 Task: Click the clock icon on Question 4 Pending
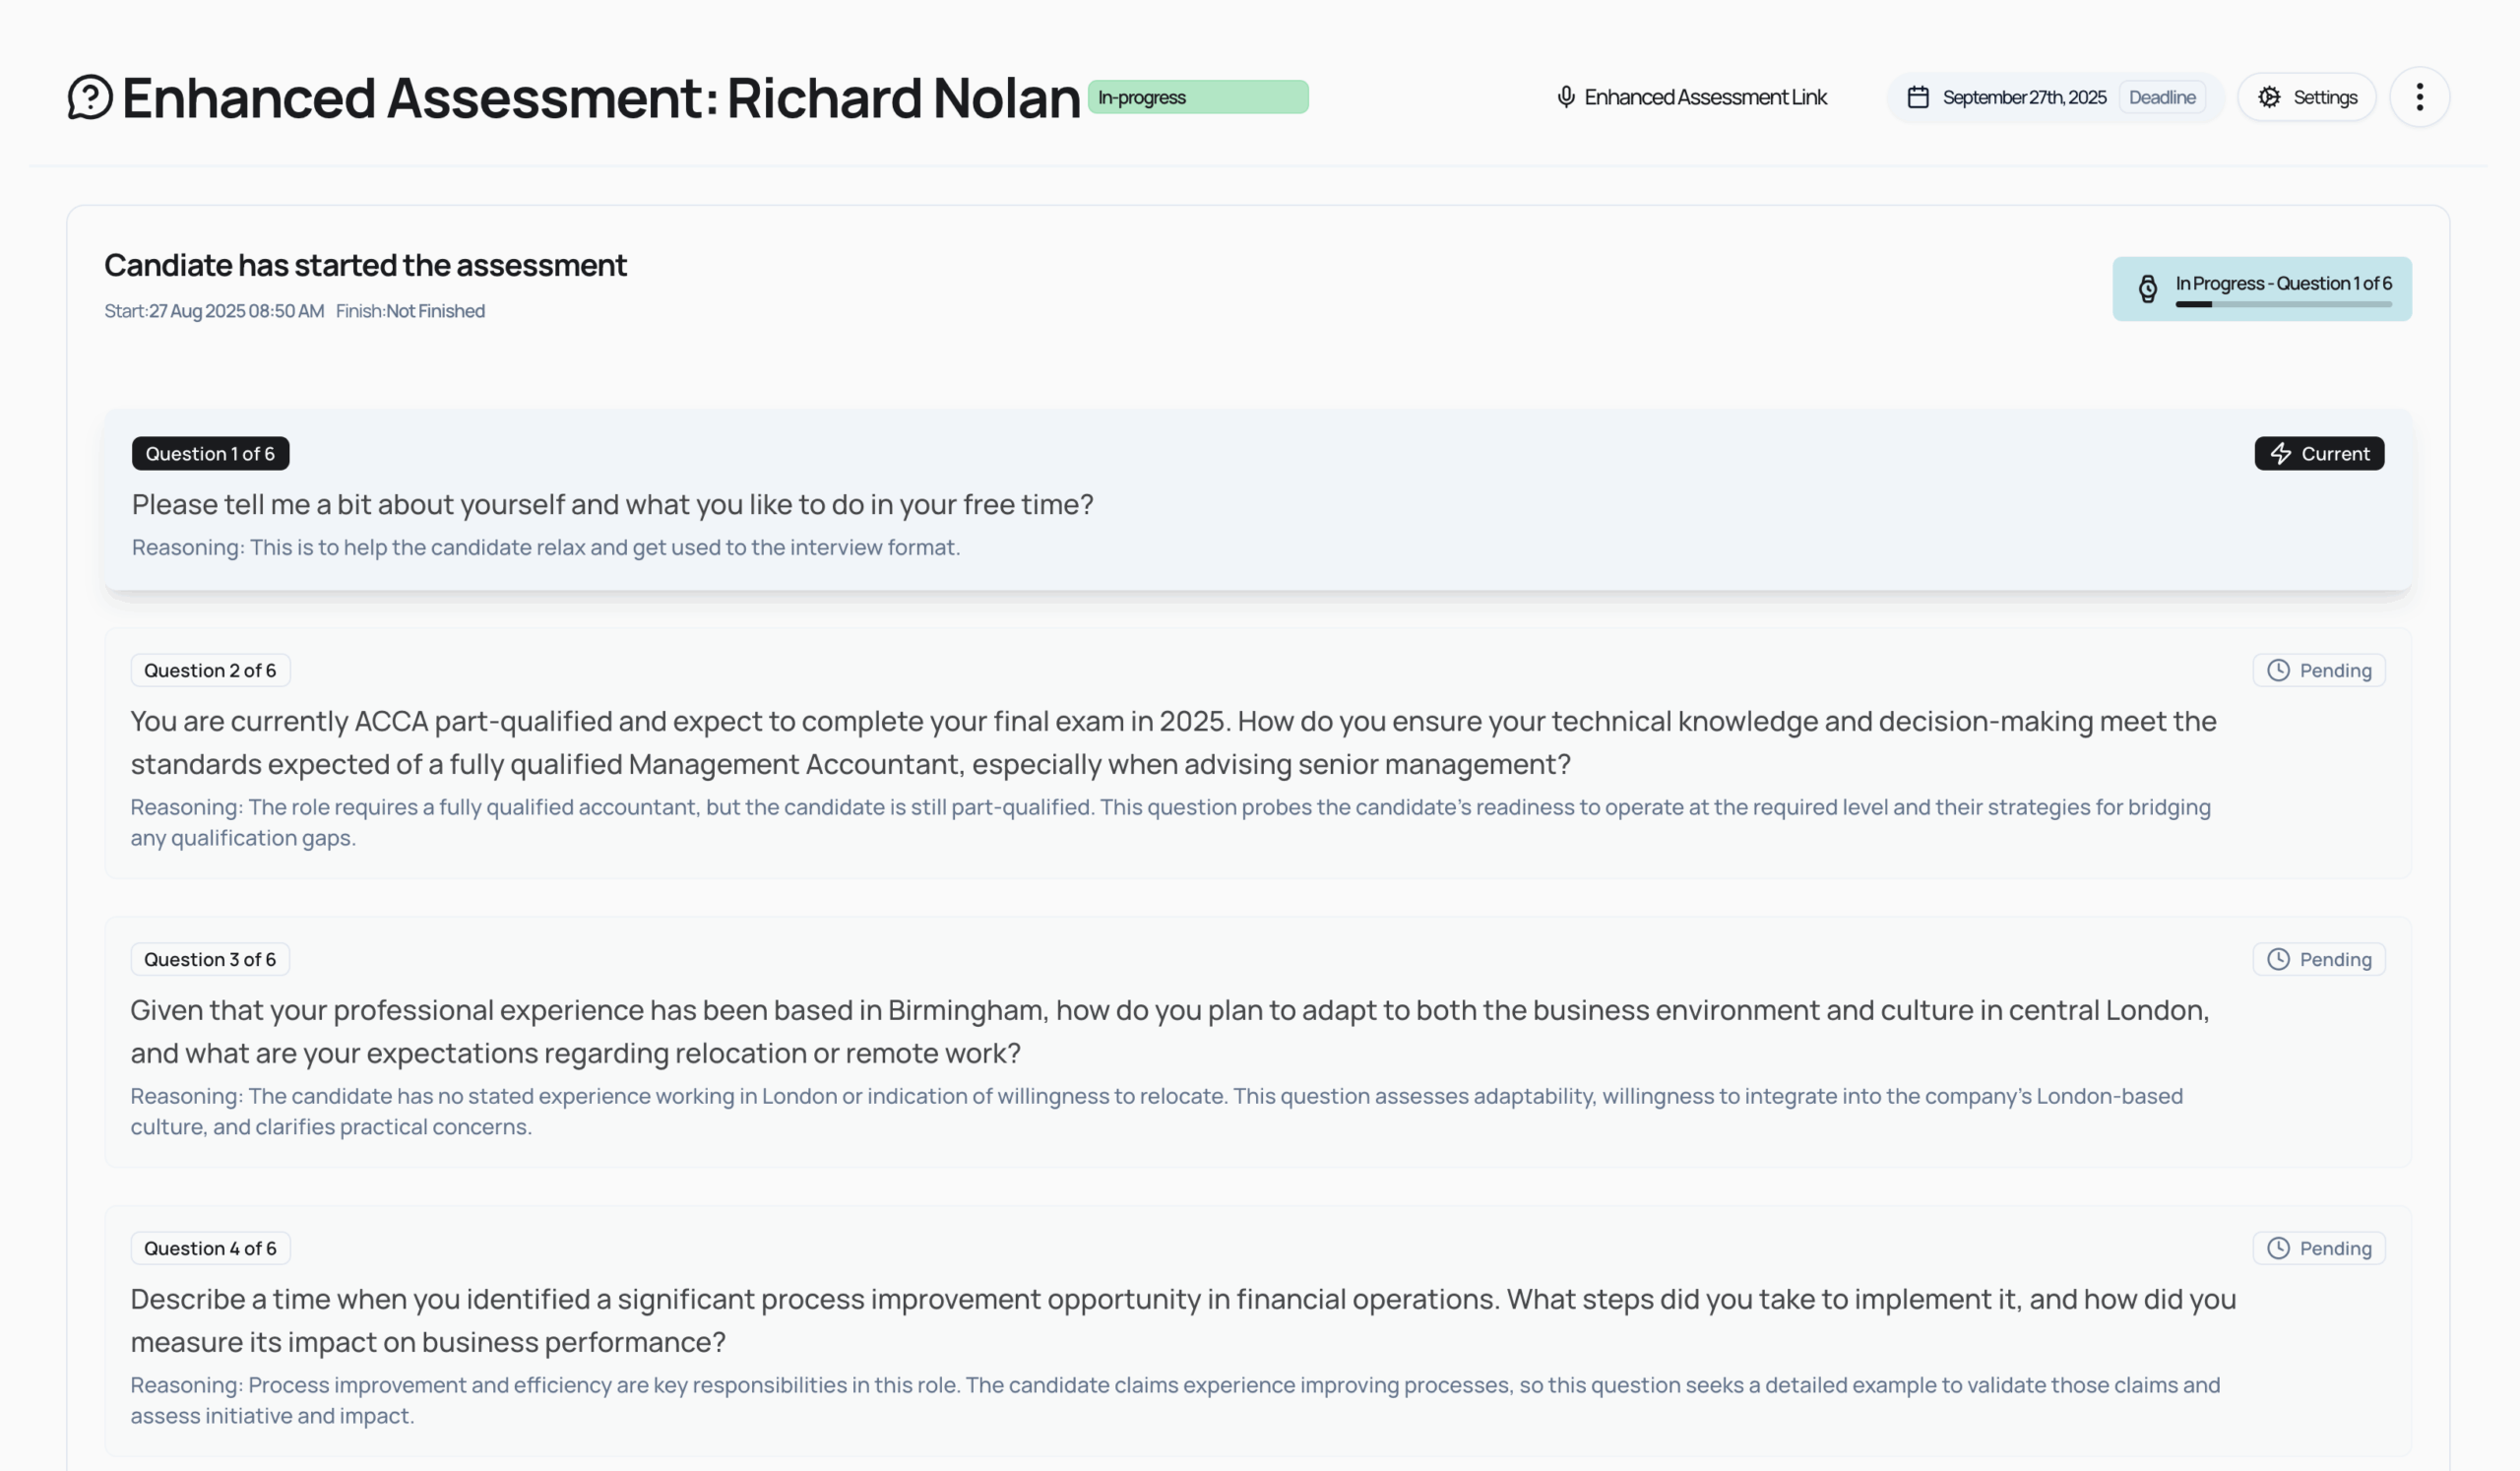(2278, 1248)
